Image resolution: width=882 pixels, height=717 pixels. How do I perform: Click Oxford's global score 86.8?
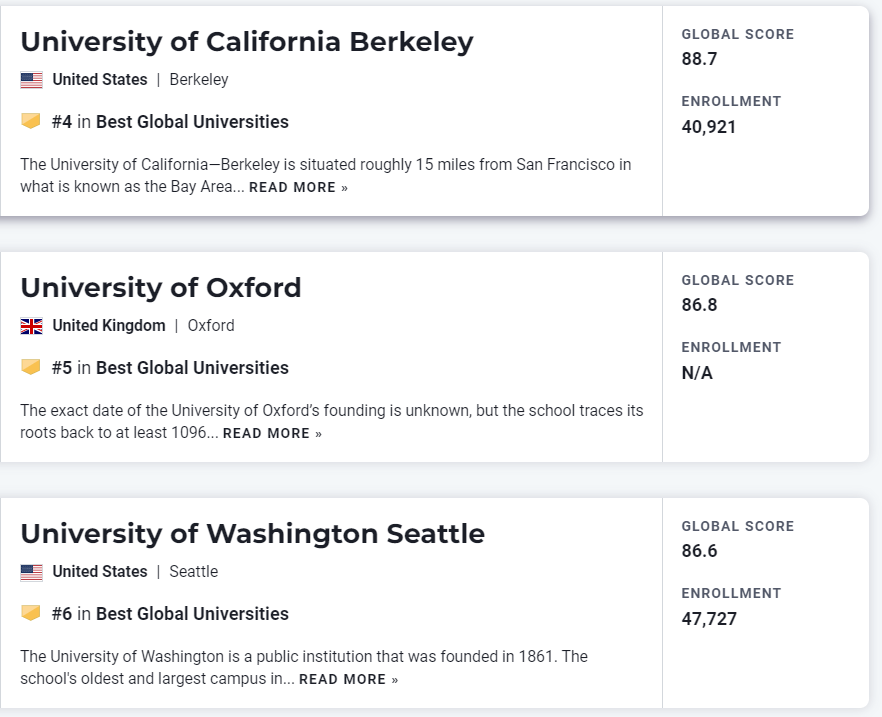699,305
